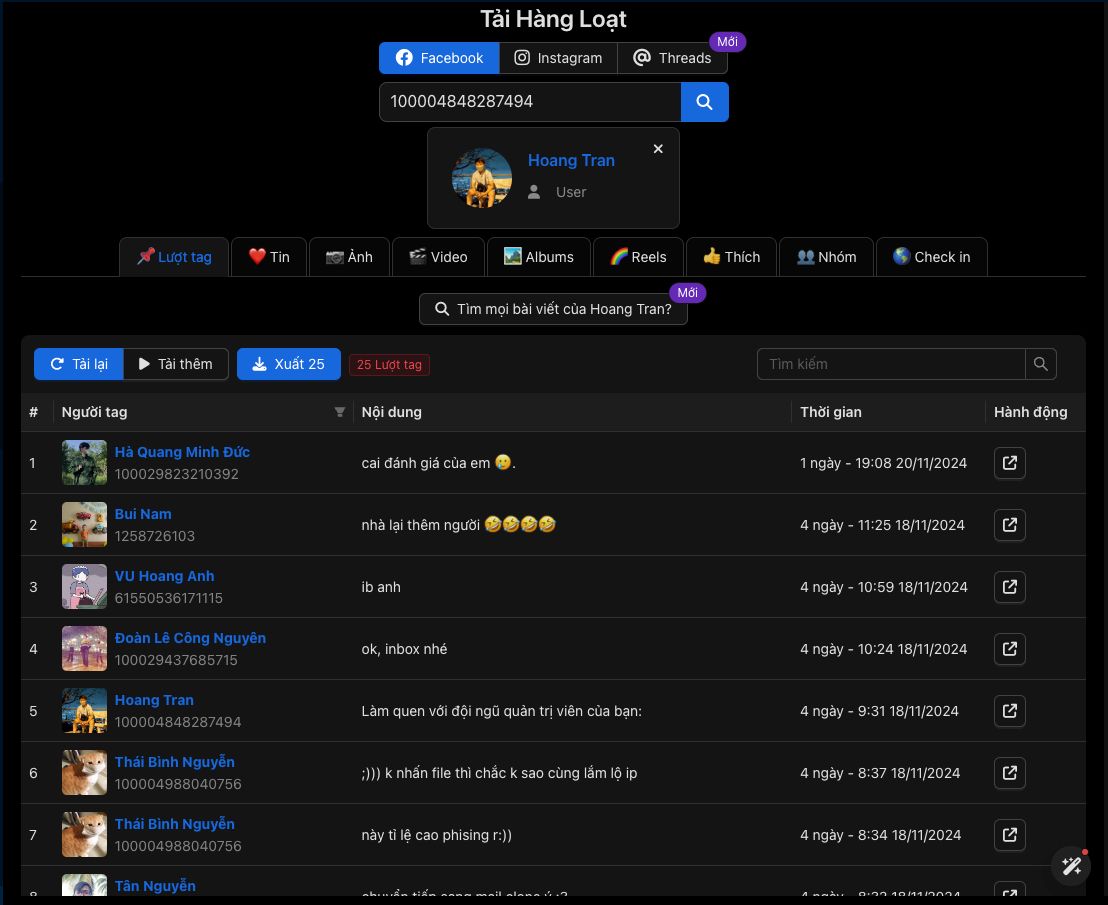Screen dimensions: 1108x905
Task: Switch to the Instagram platform tab
Action: [x=558, y=58]
